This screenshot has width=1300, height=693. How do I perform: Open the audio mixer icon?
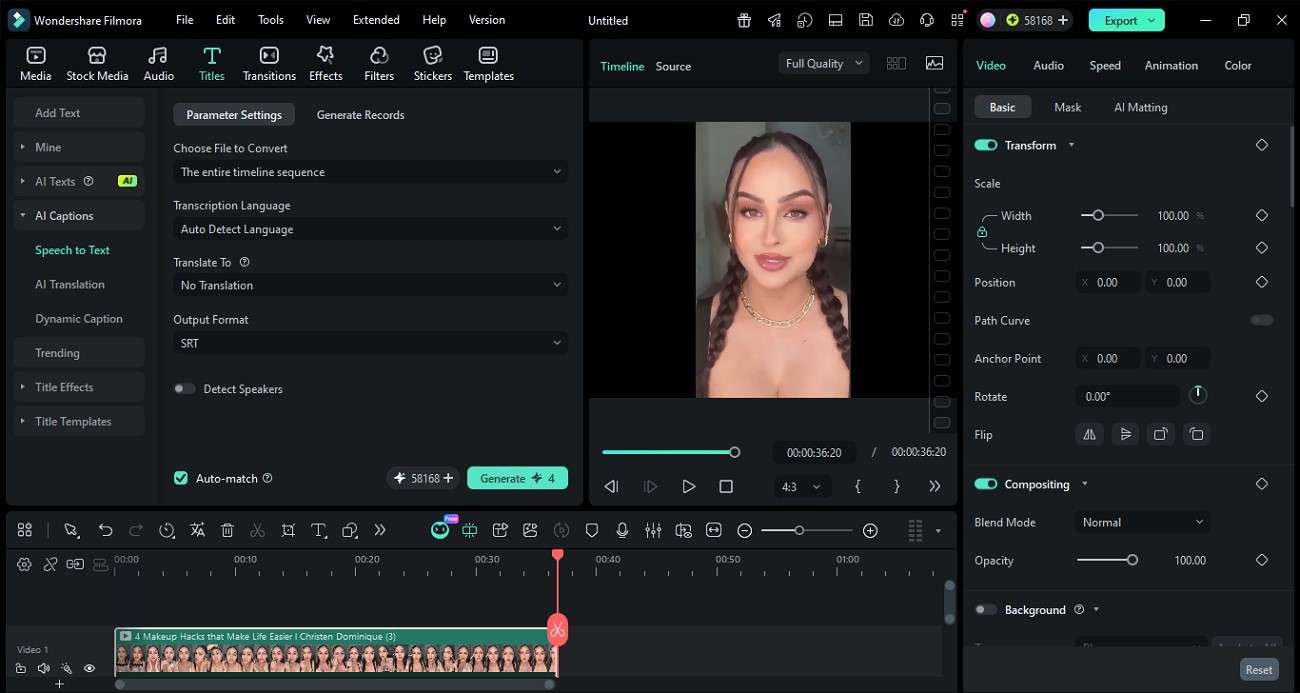pos(653,530)
